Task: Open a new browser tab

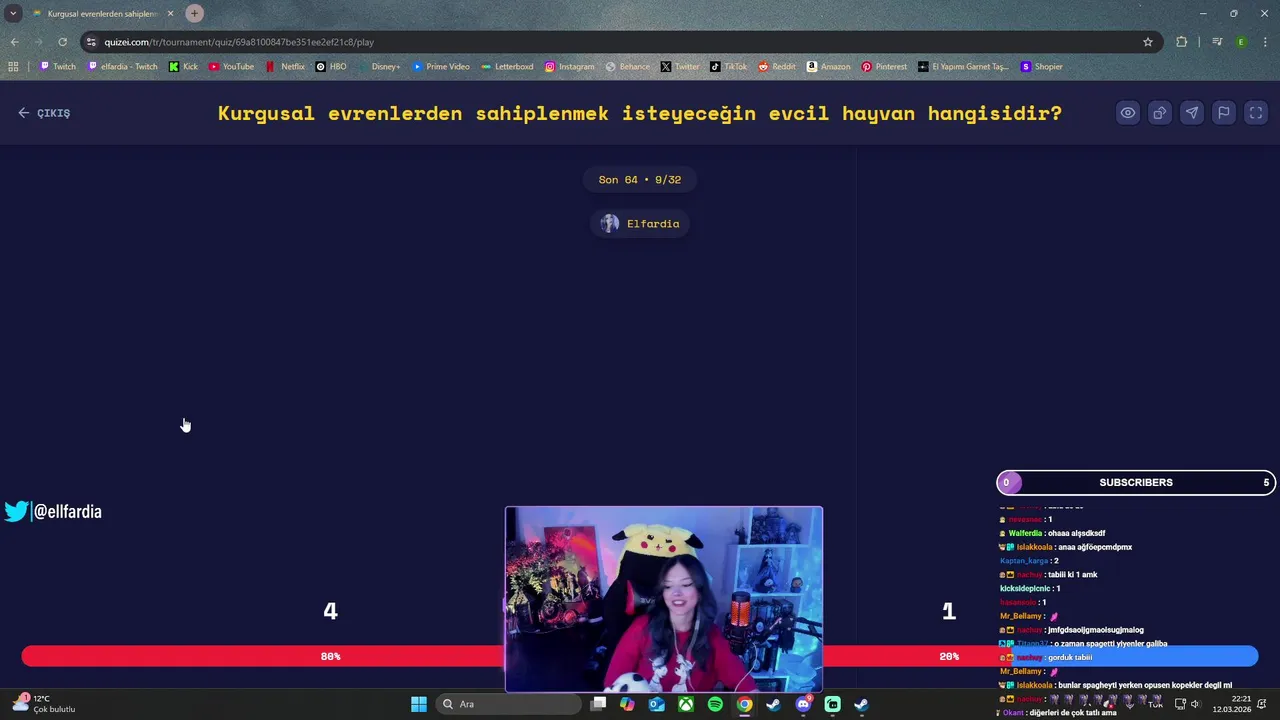Action: click(194, 13)
